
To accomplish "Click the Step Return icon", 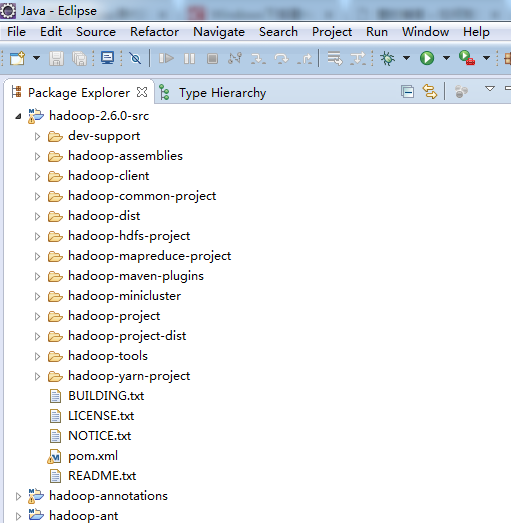I will tap(304, 59).
